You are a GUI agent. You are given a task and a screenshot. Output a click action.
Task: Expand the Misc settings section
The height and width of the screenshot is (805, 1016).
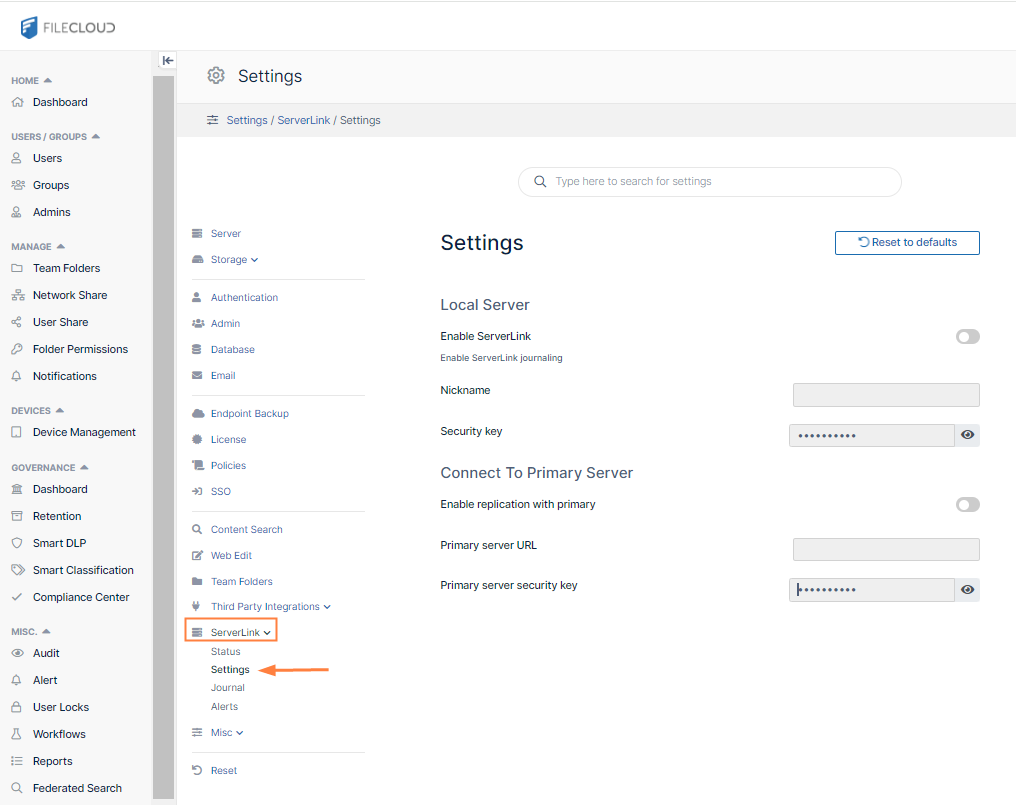226,733
